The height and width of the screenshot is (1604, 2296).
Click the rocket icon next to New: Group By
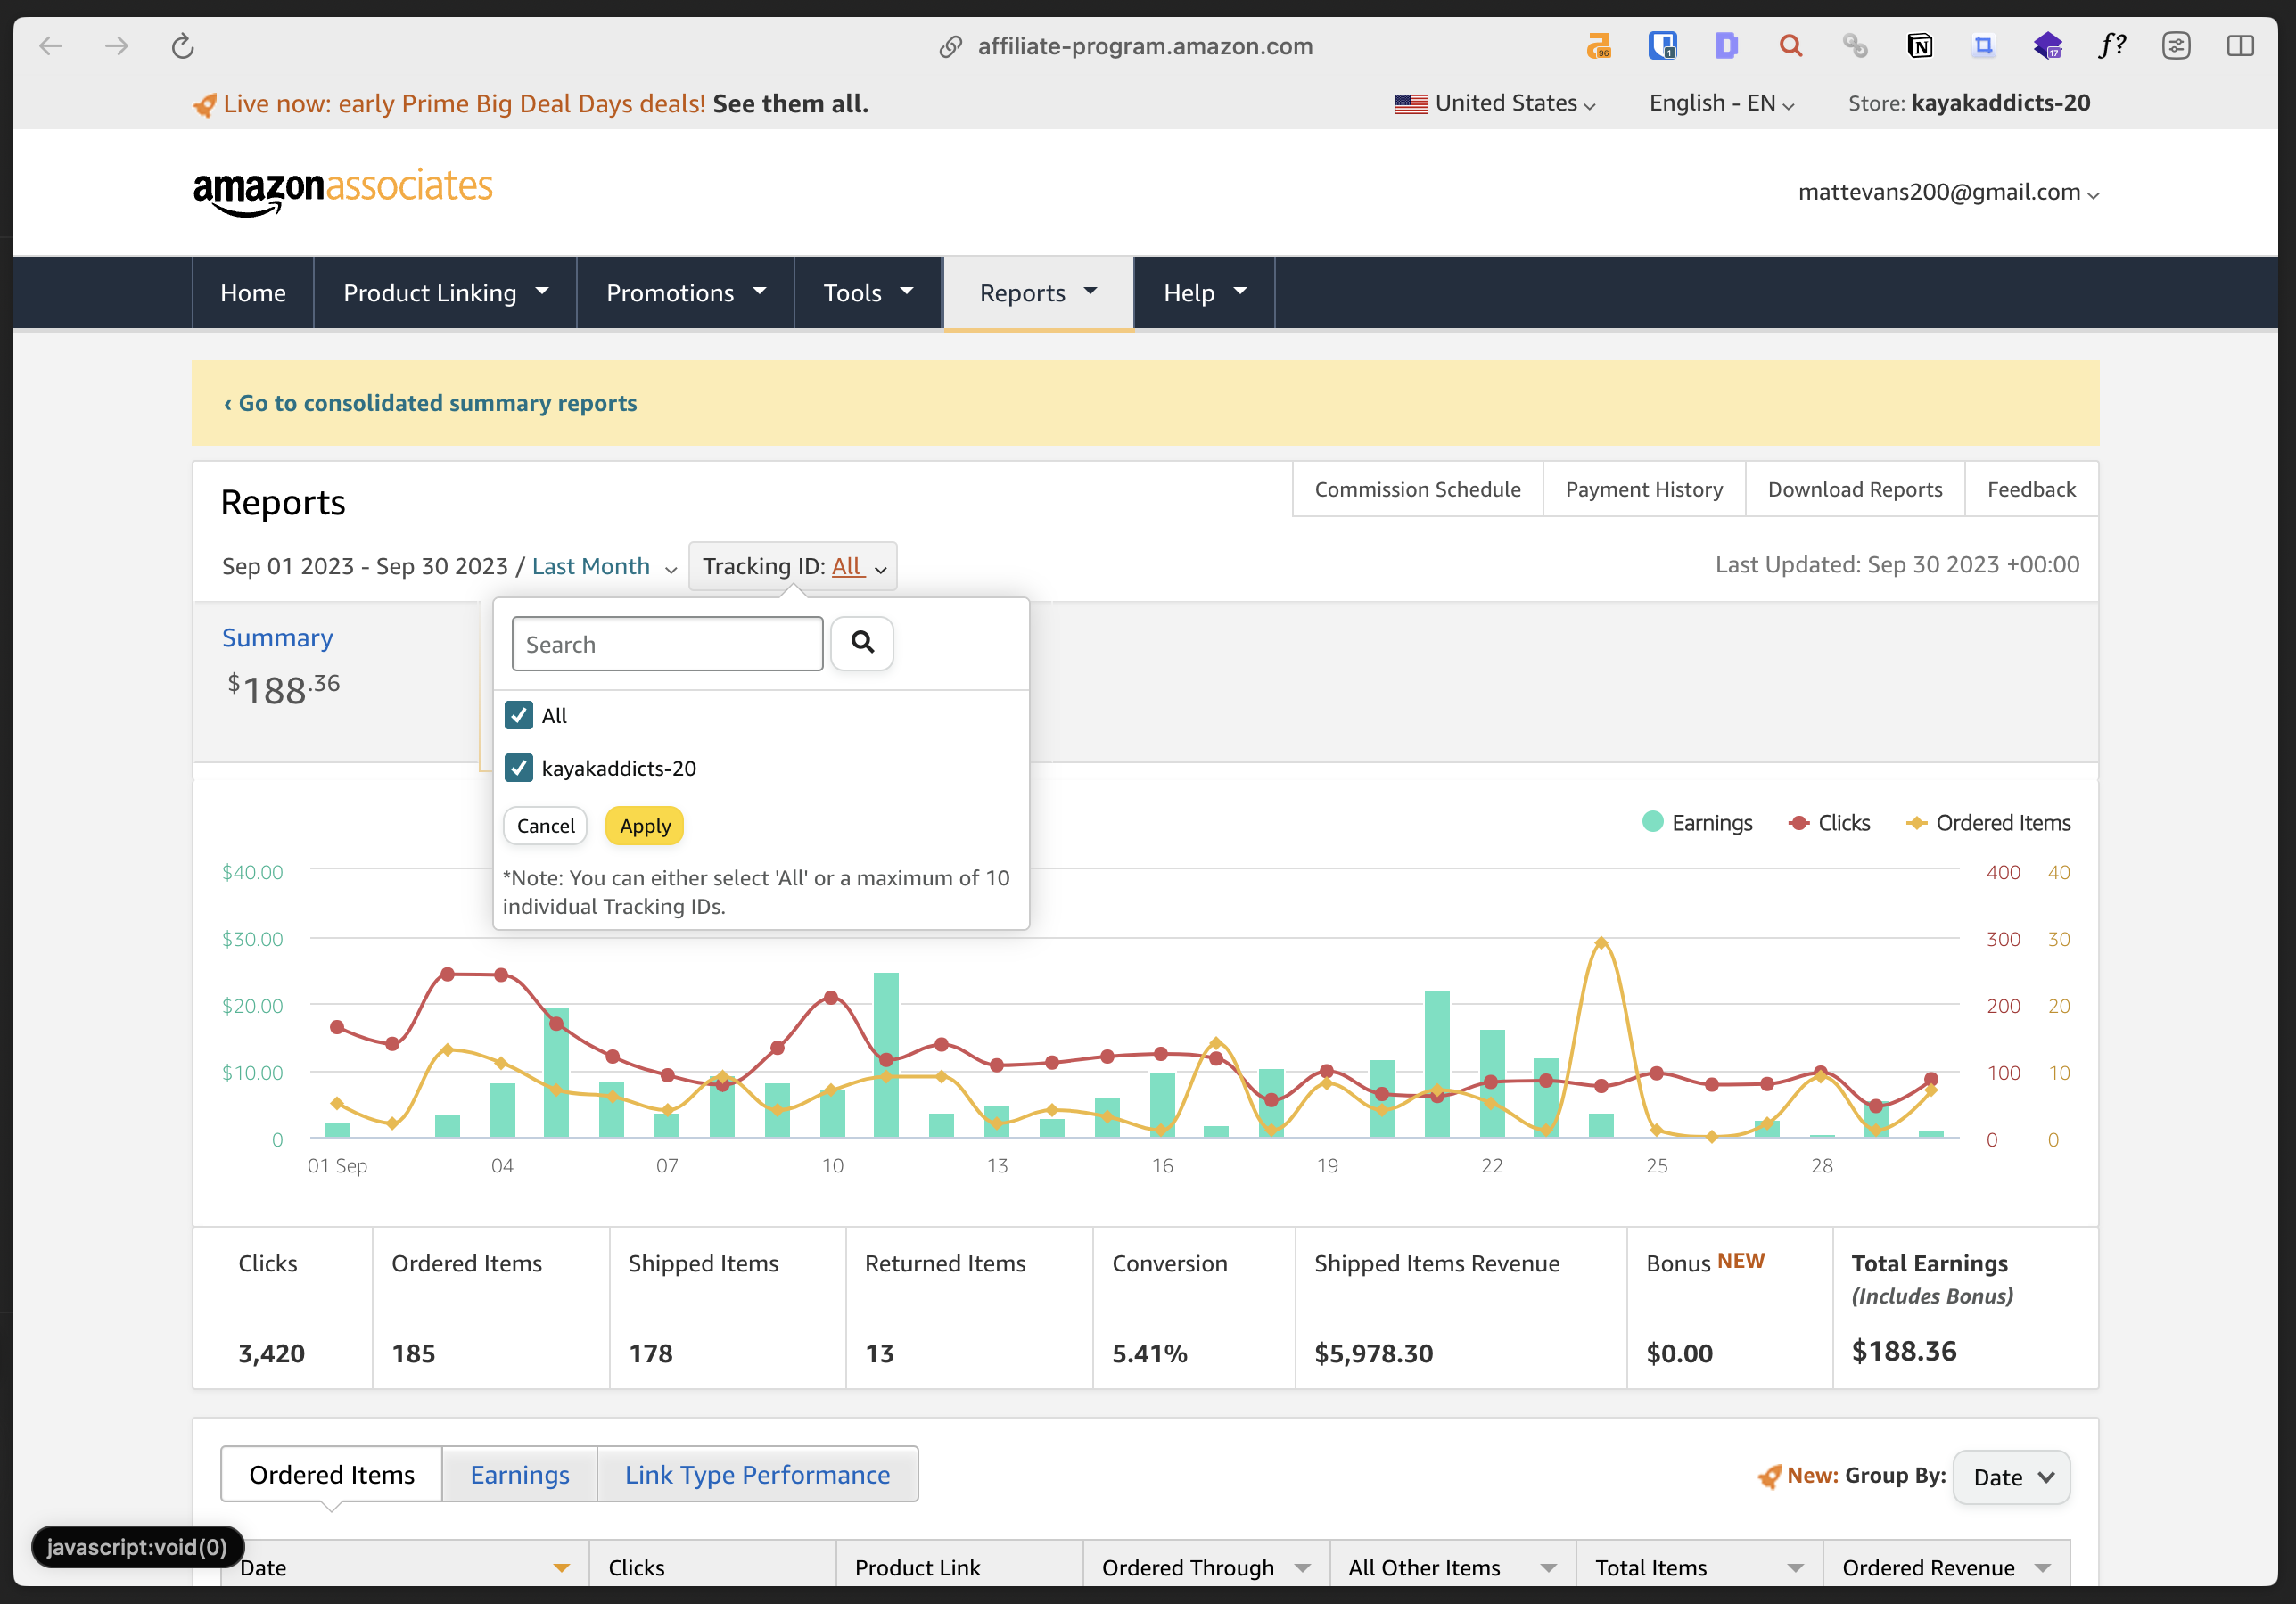tap(1769, 1476)
